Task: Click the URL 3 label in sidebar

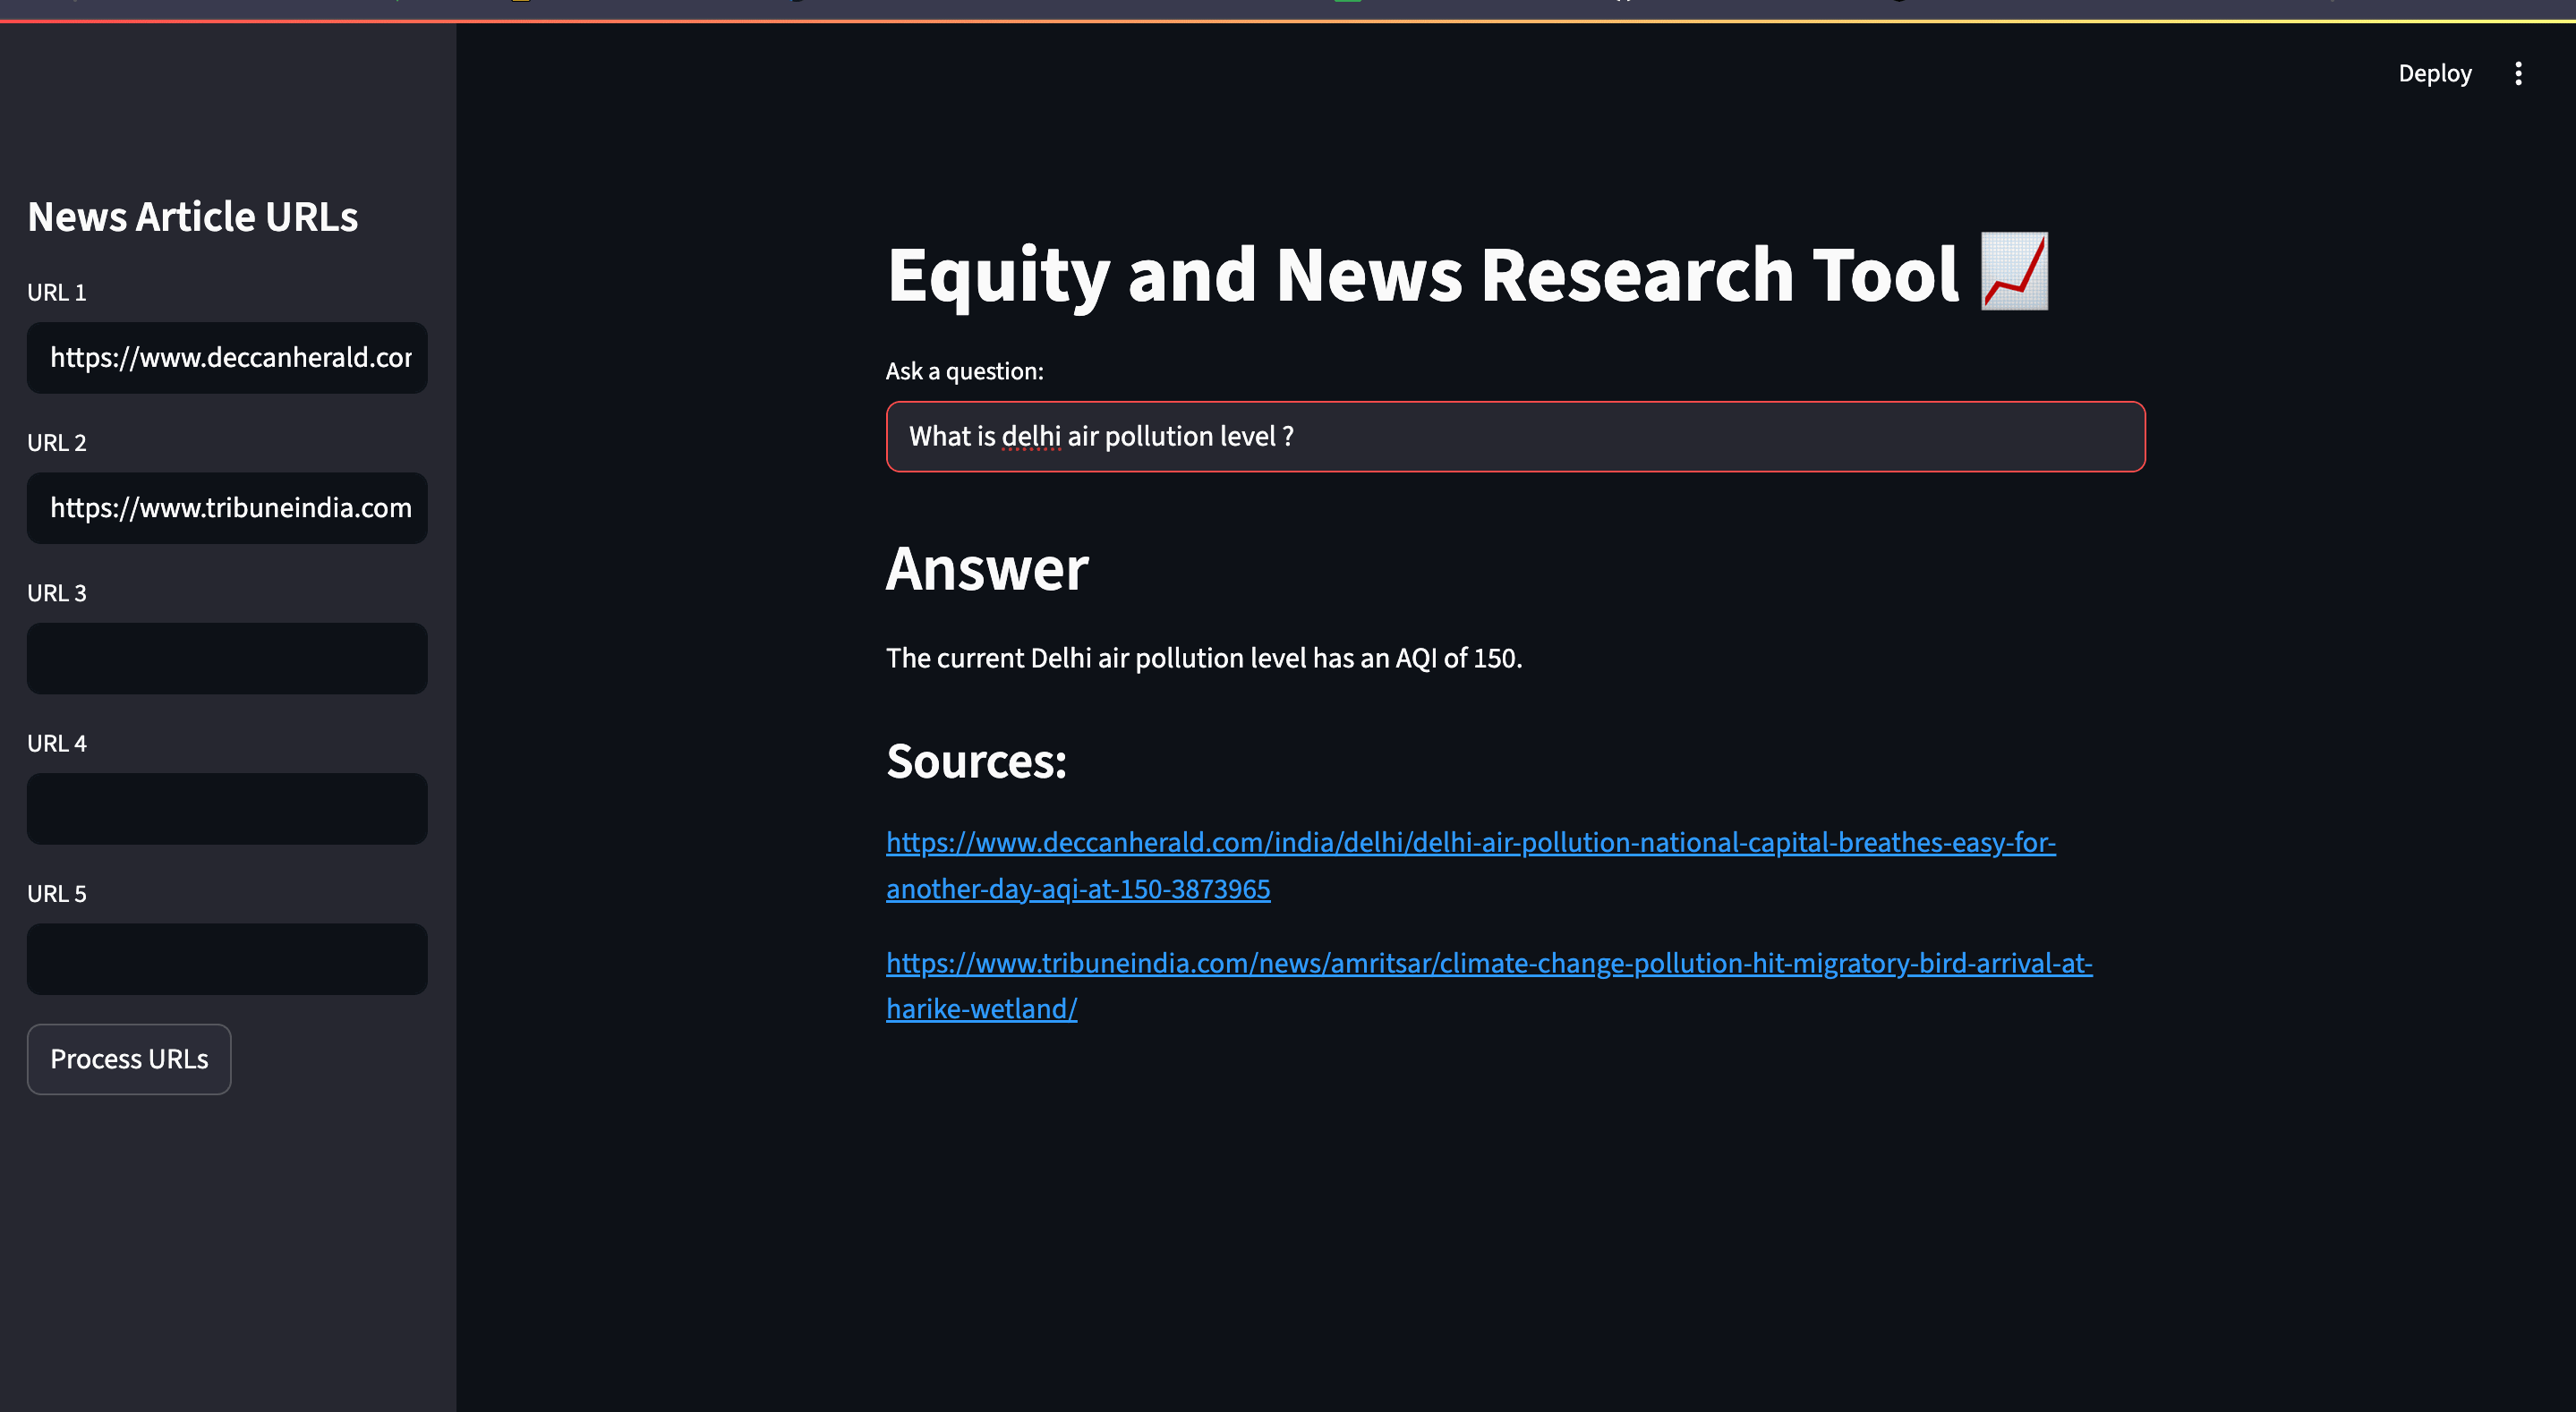Action: (57, 593)
